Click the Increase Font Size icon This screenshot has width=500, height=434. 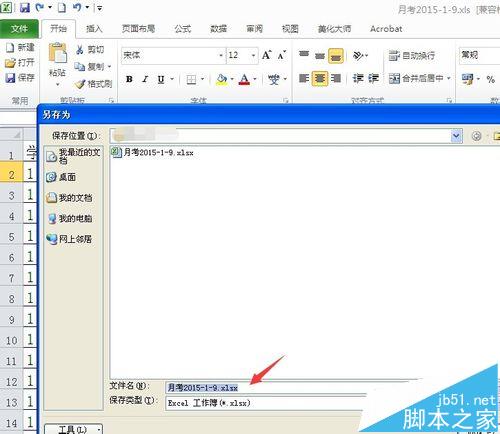266,55
